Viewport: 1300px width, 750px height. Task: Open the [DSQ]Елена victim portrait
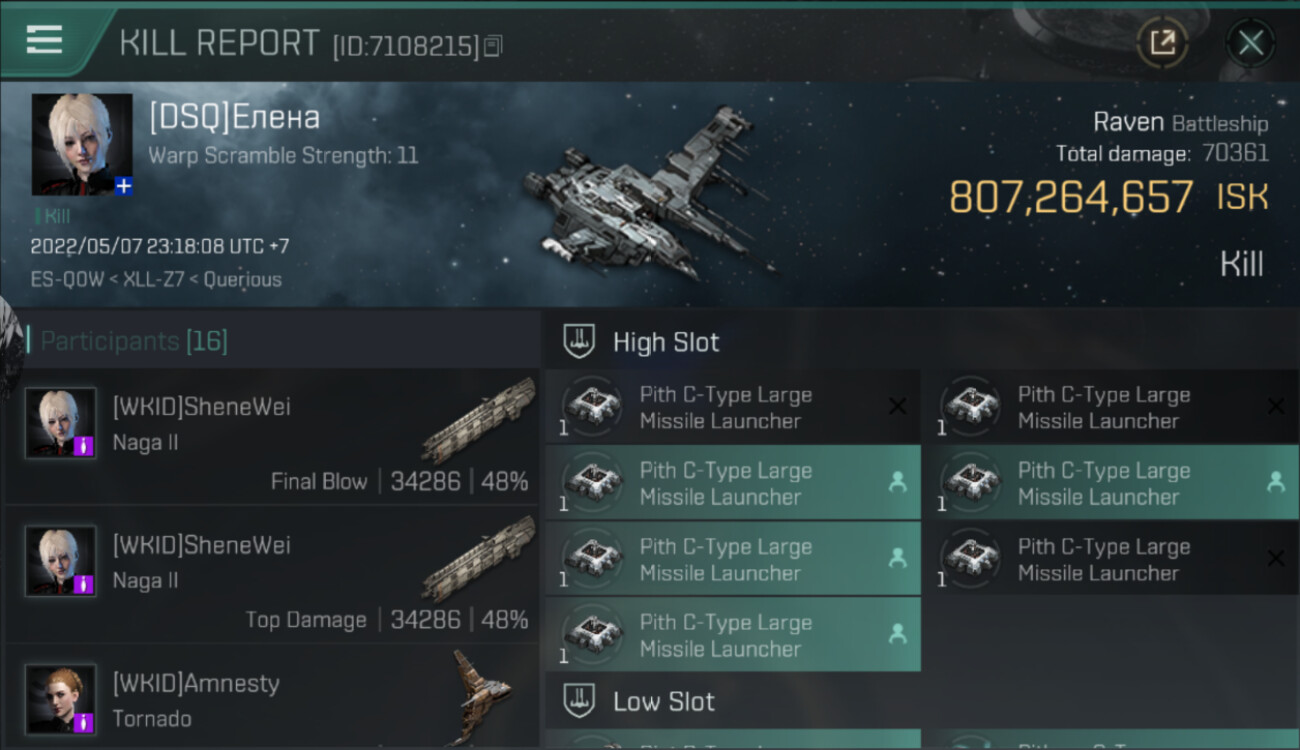click(x=82, y=144)
